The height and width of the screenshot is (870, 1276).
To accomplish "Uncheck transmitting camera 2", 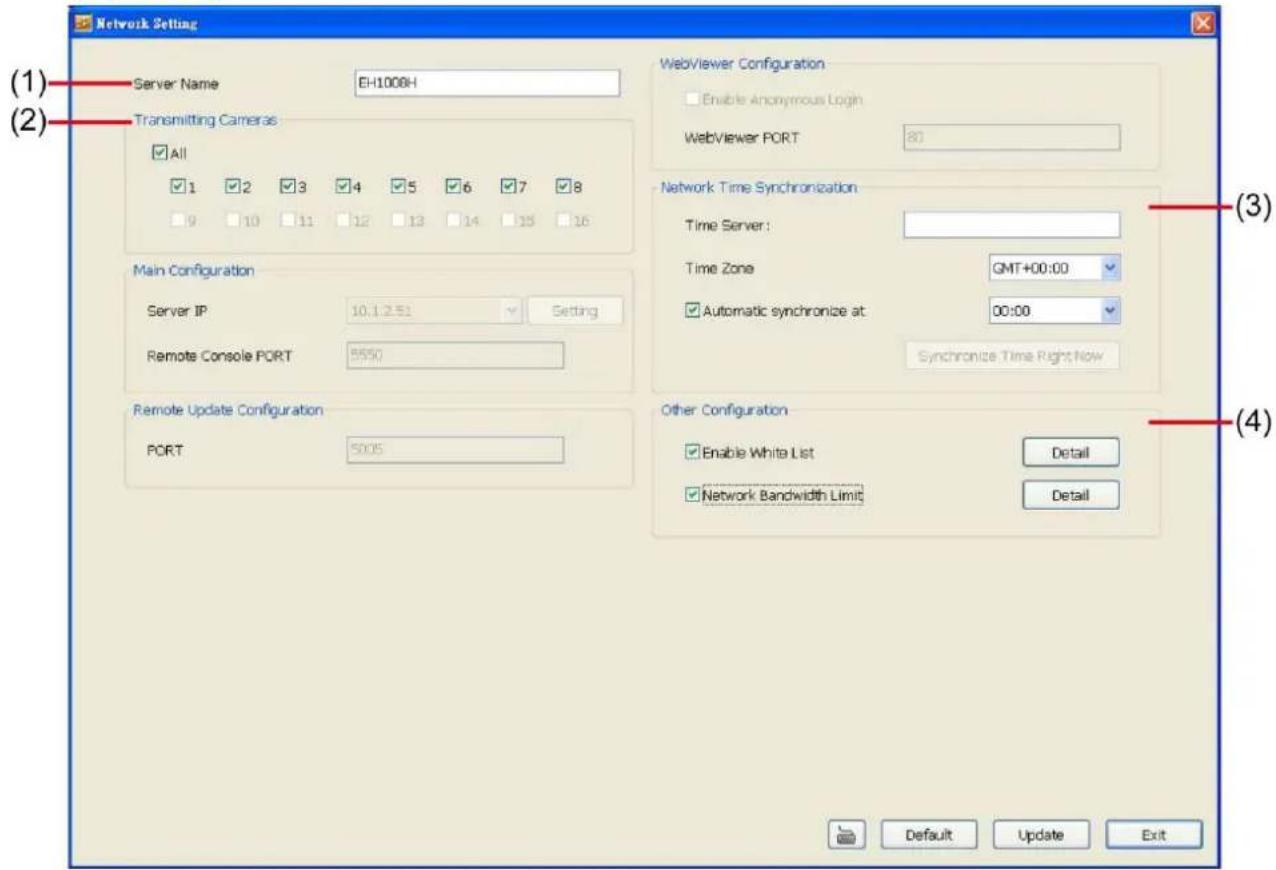I will point(232,186).
